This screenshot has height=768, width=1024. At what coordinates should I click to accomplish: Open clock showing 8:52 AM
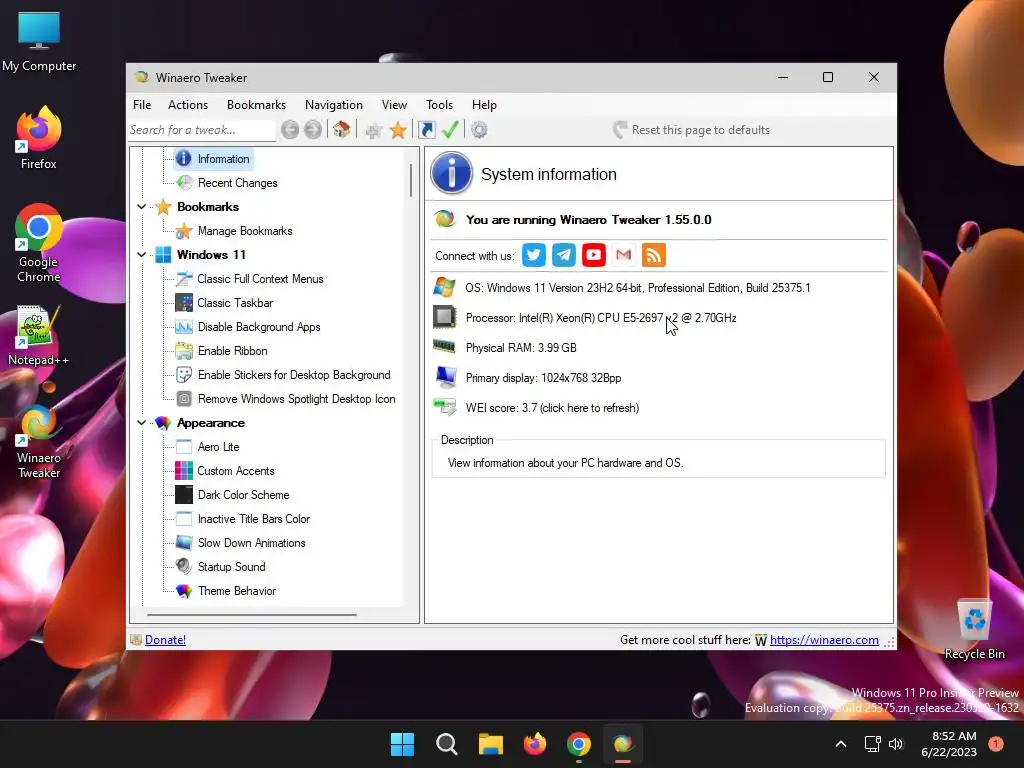[949, 744]
